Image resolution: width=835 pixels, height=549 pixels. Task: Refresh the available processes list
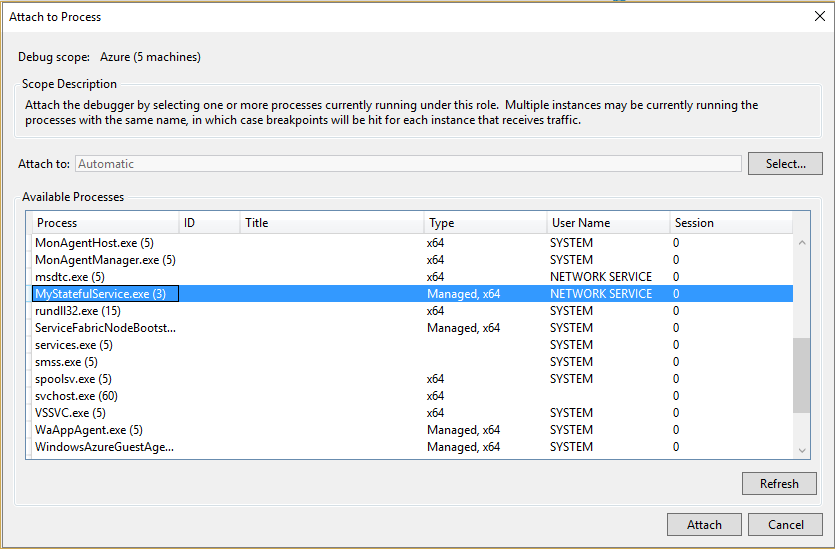[x=779, y=484]
